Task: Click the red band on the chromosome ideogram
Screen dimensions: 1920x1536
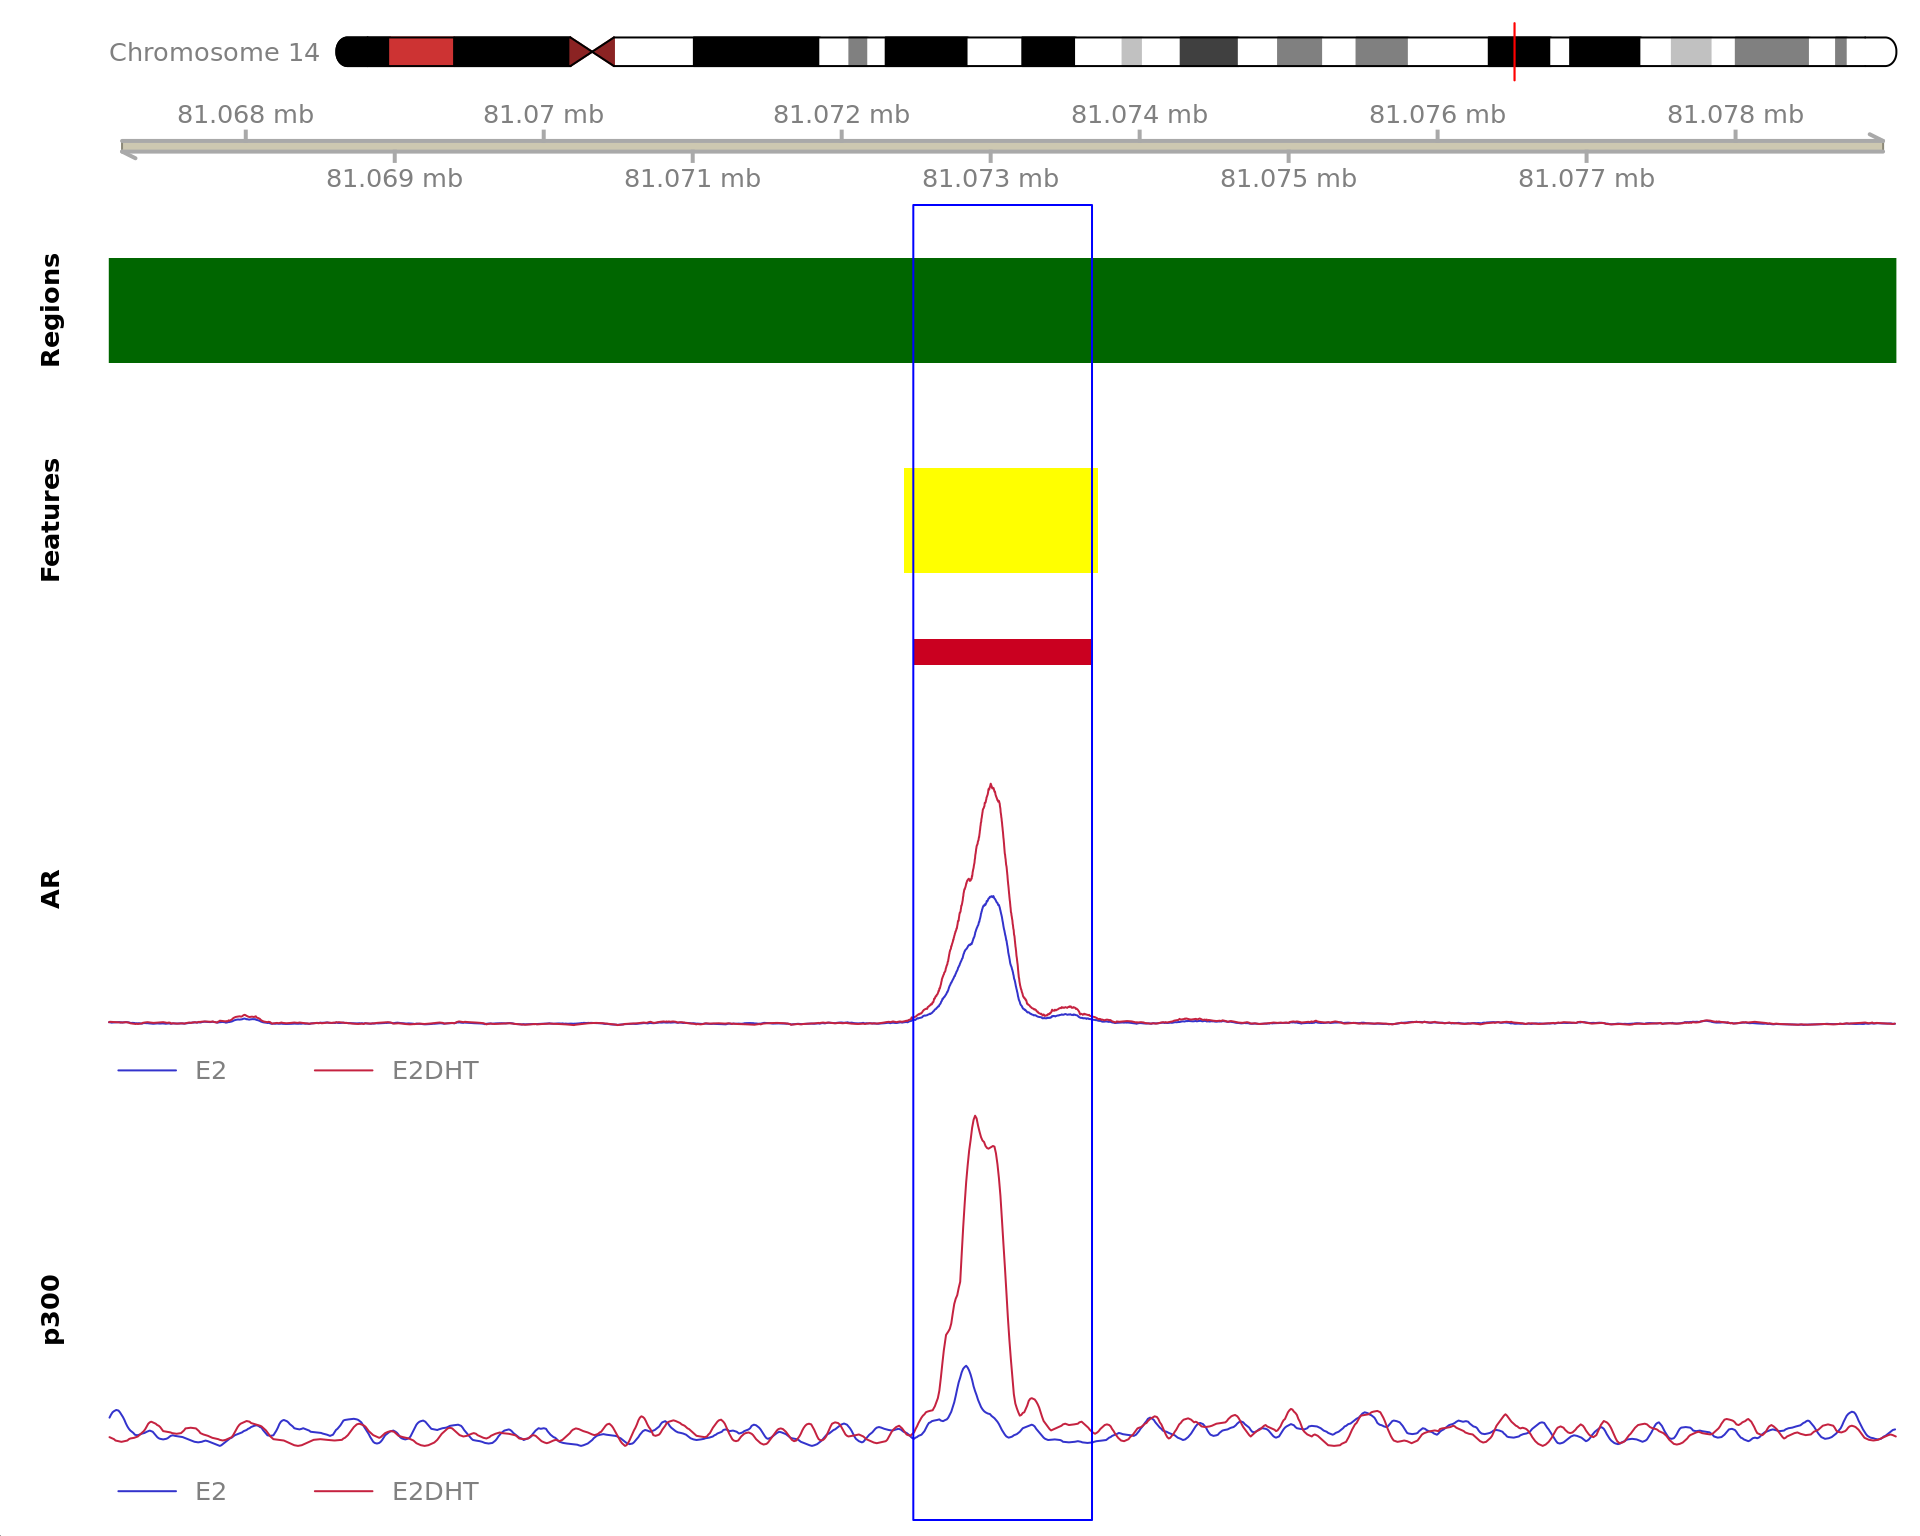Action: [421, 51]
